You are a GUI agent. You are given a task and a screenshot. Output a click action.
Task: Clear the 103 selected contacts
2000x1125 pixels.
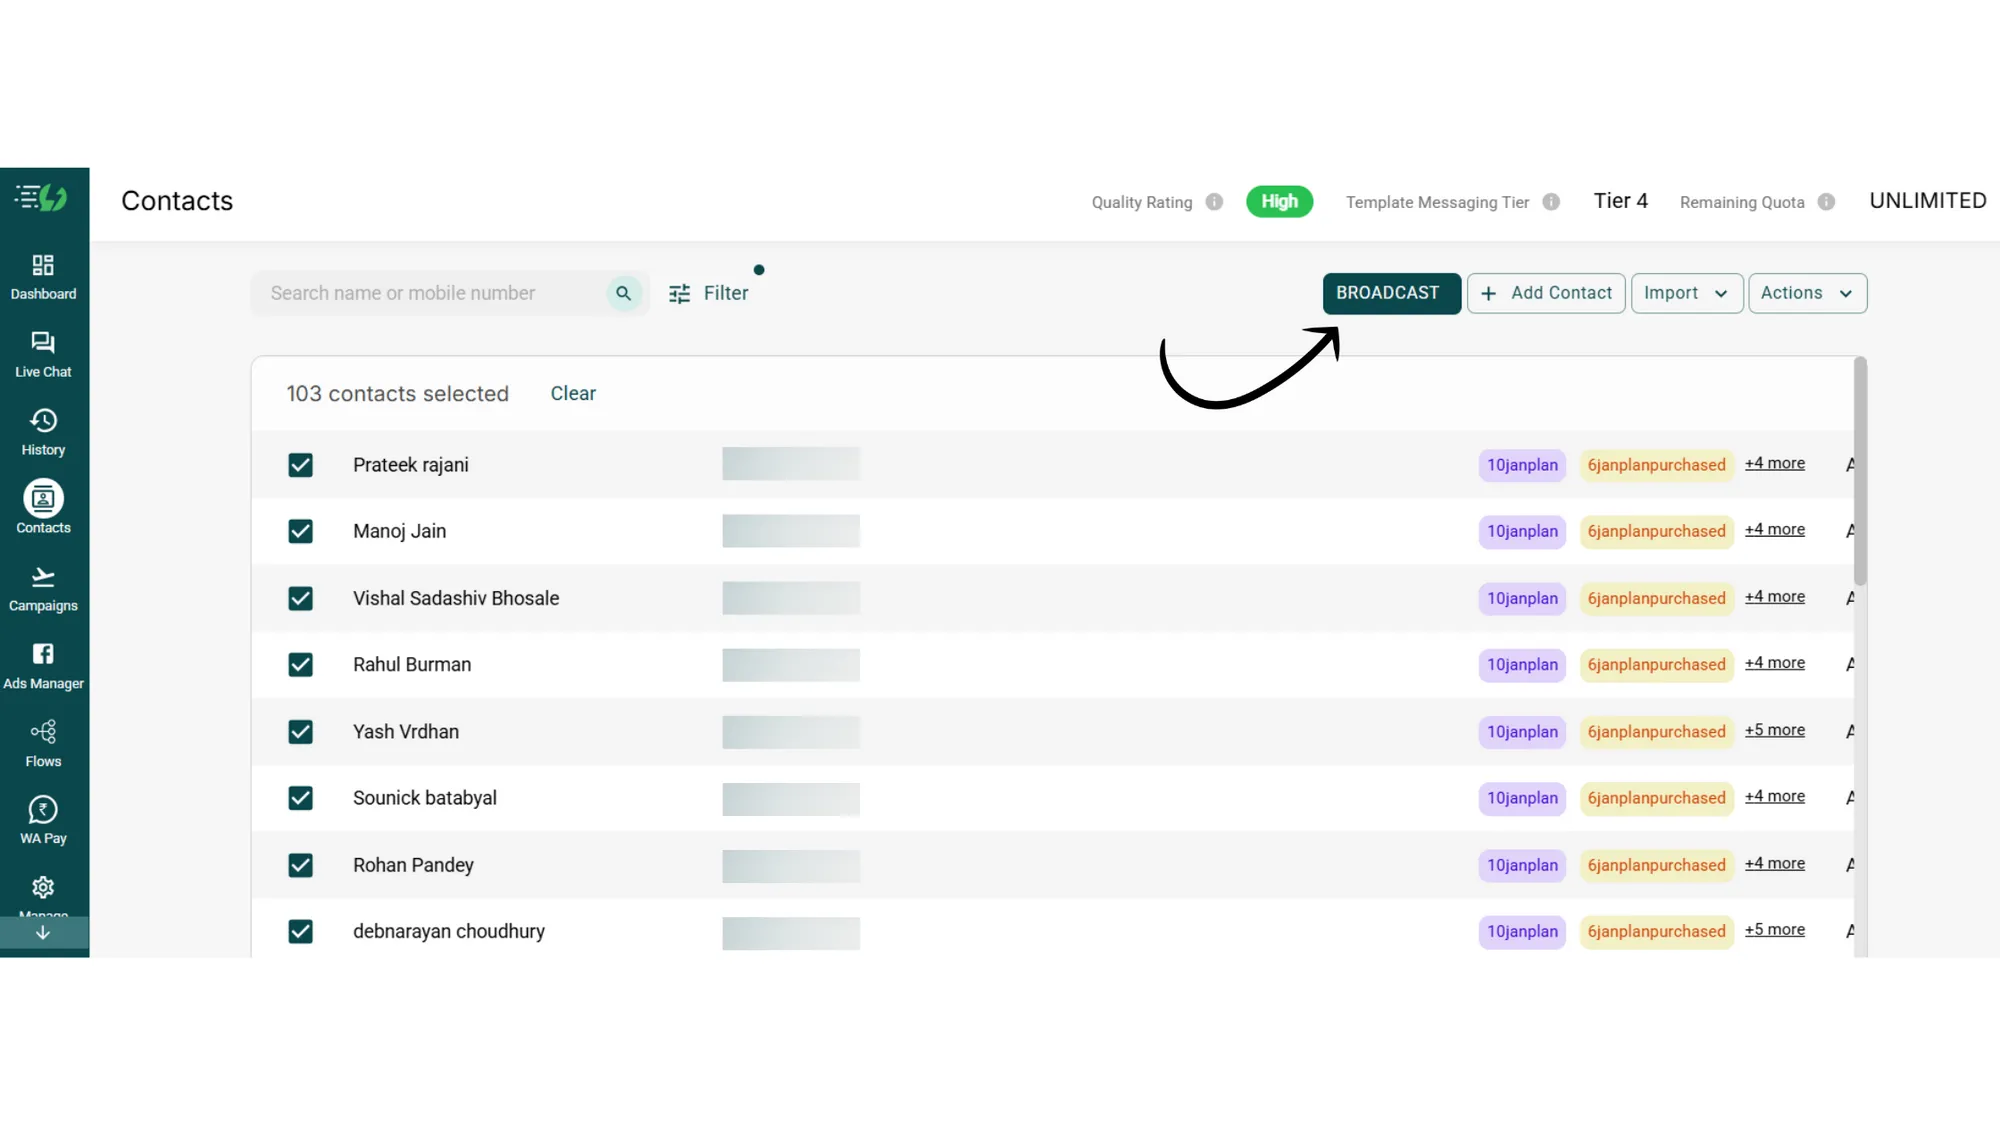click(572, 393)
